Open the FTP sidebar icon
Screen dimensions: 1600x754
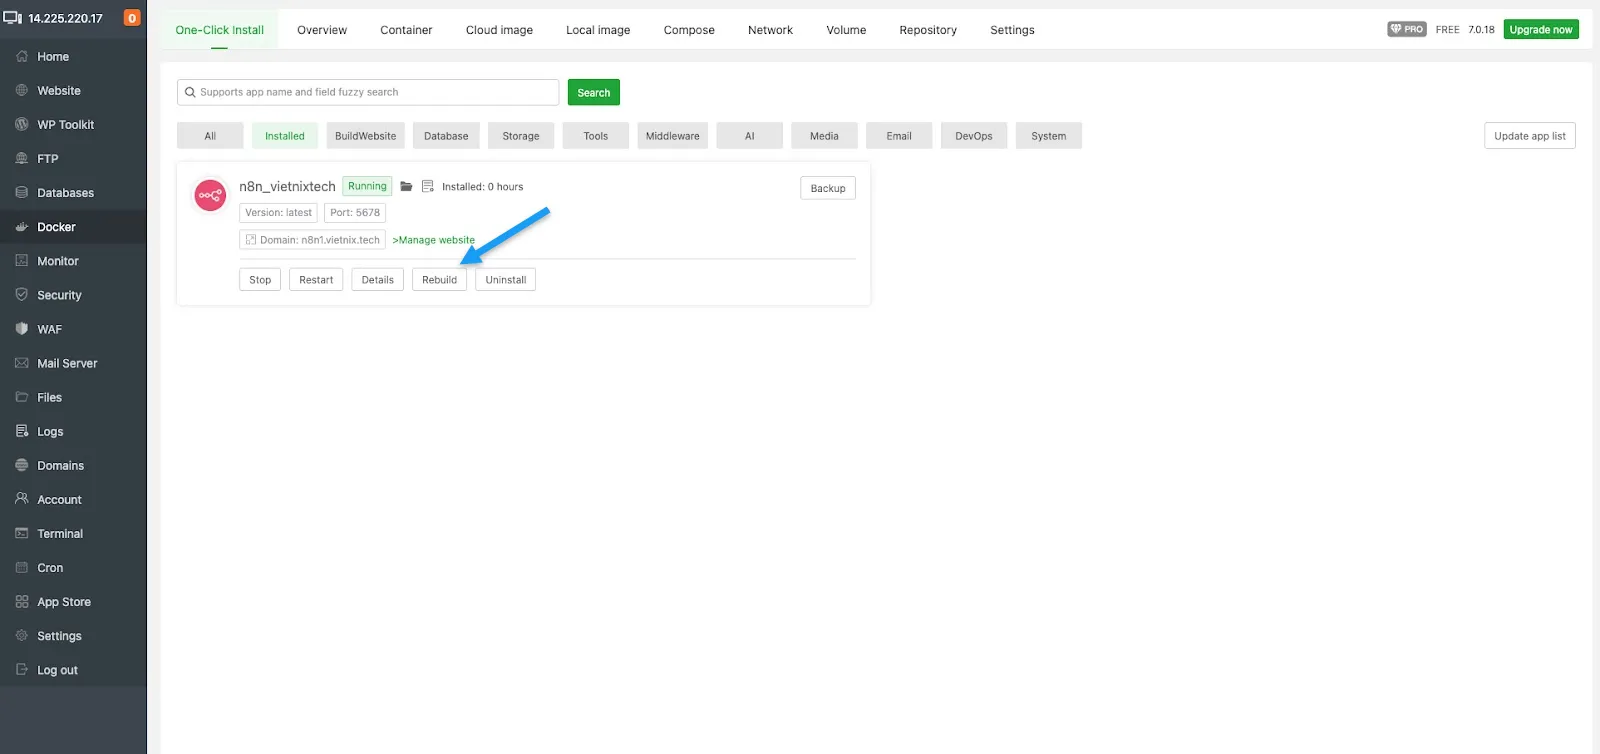click(22, 159)
